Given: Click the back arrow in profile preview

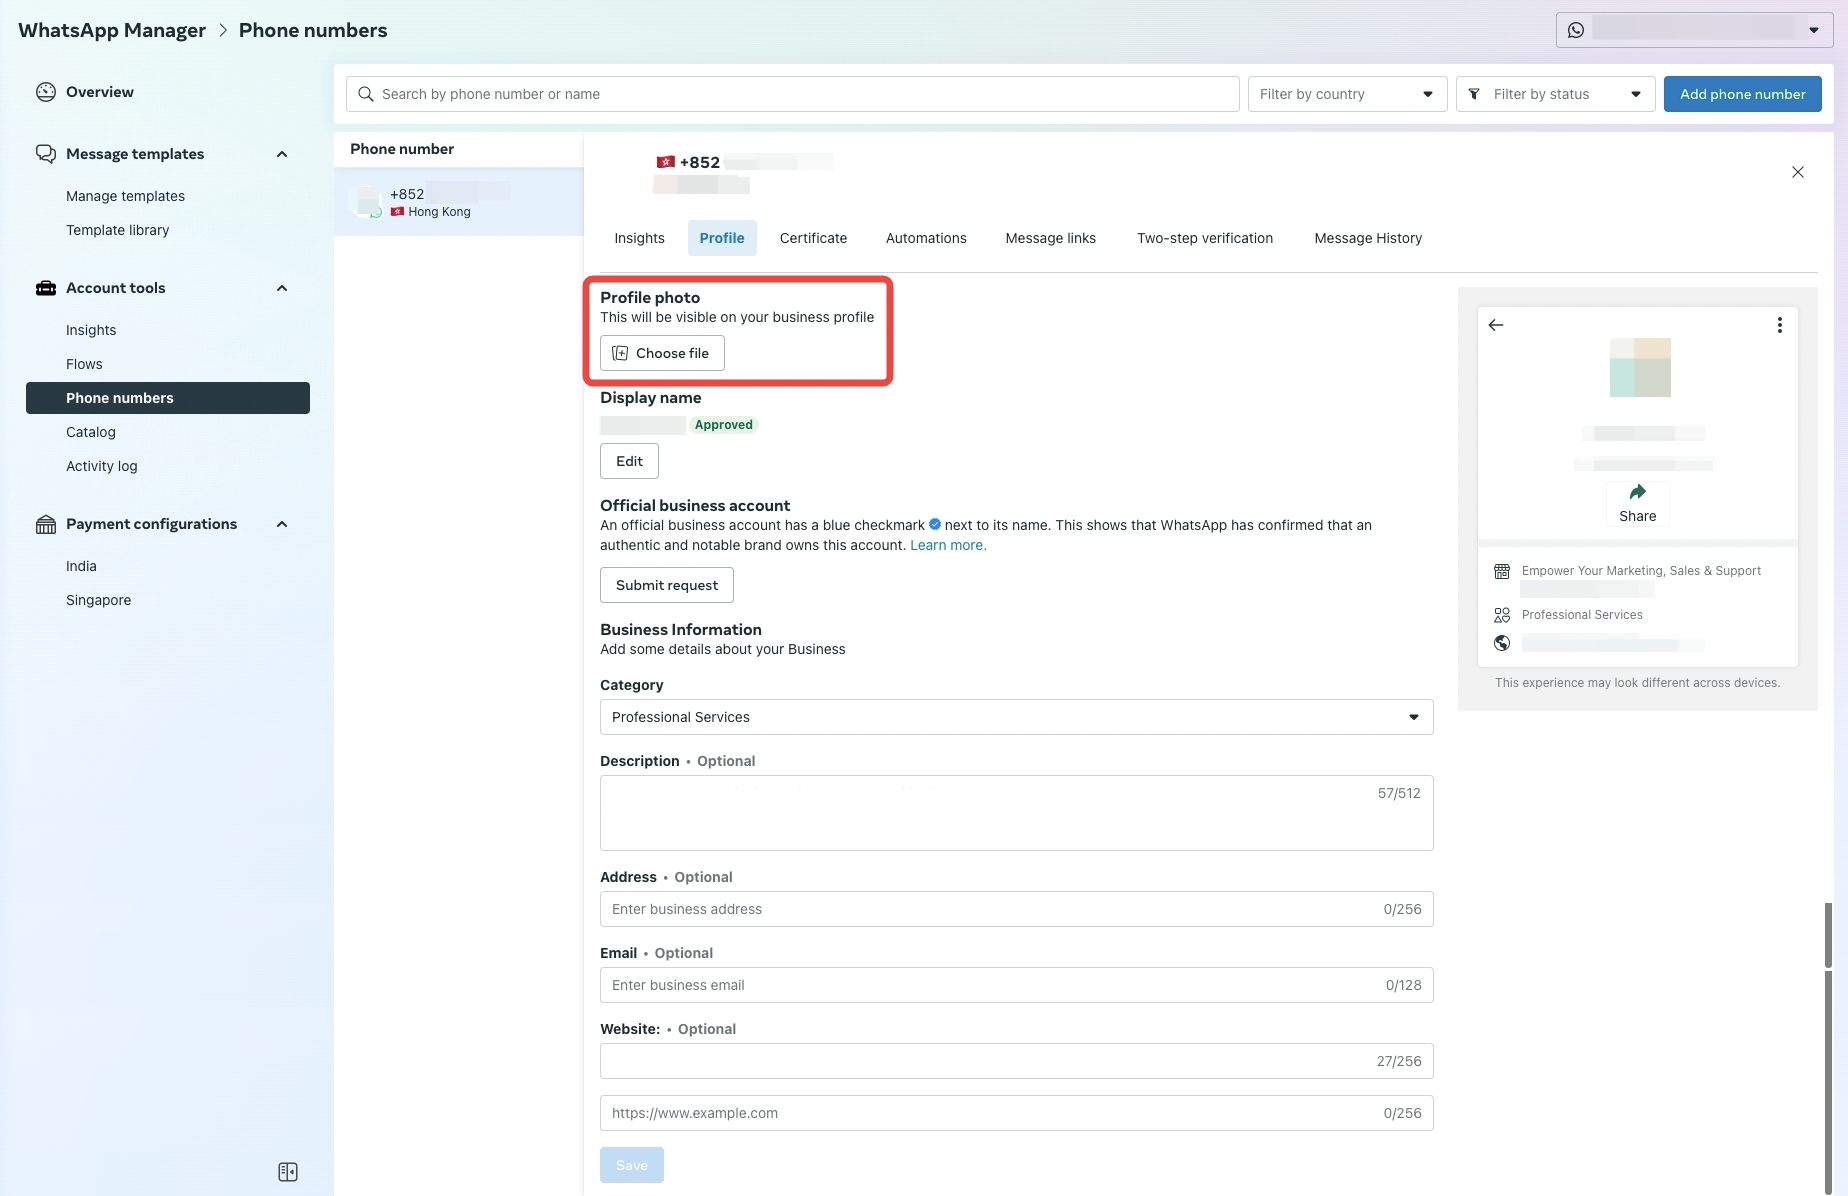Looking at the screenshot, I should coord(1496,325).
